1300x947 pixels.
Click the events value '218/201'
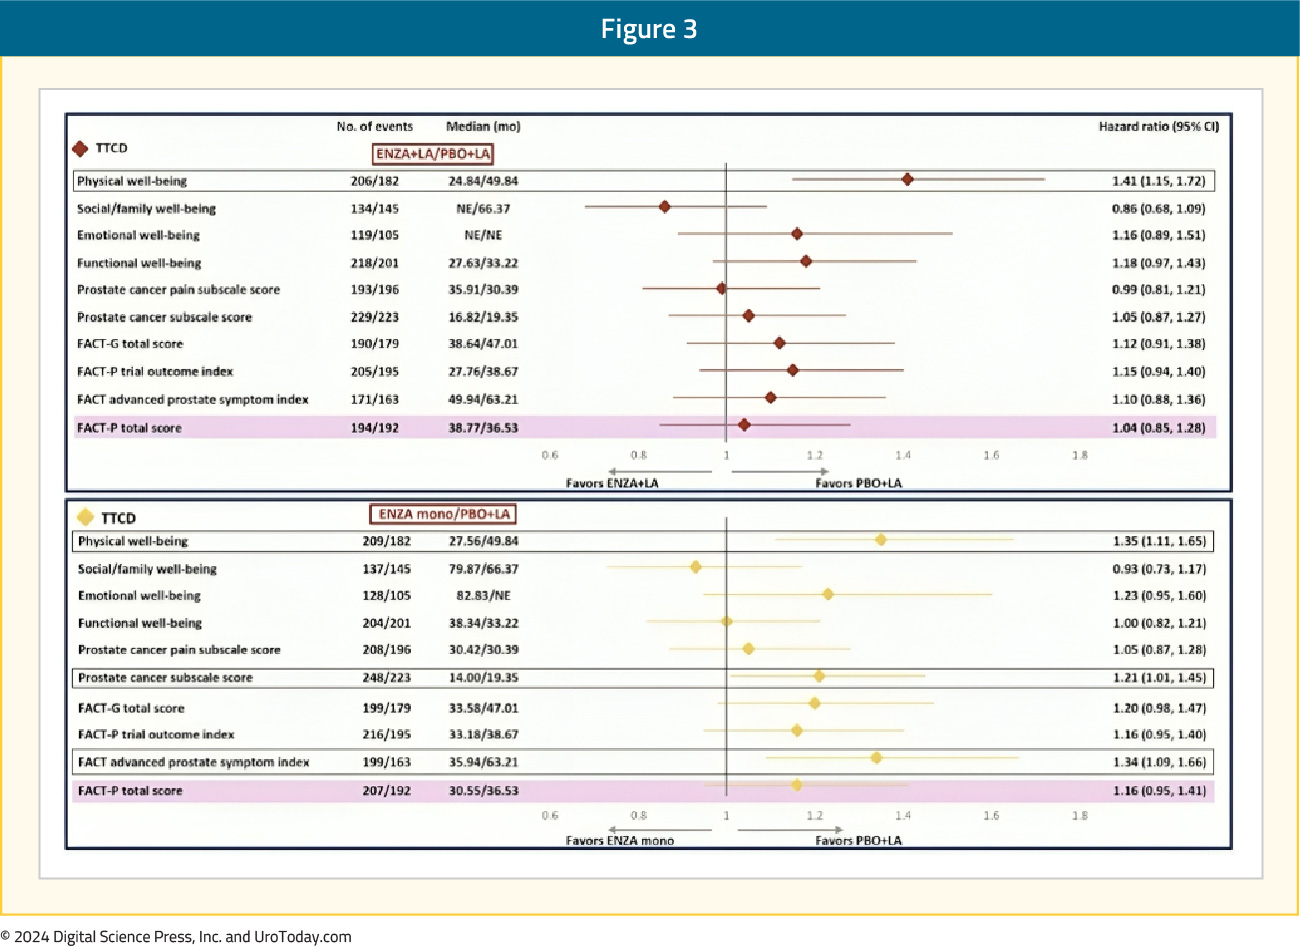point(374,263)
